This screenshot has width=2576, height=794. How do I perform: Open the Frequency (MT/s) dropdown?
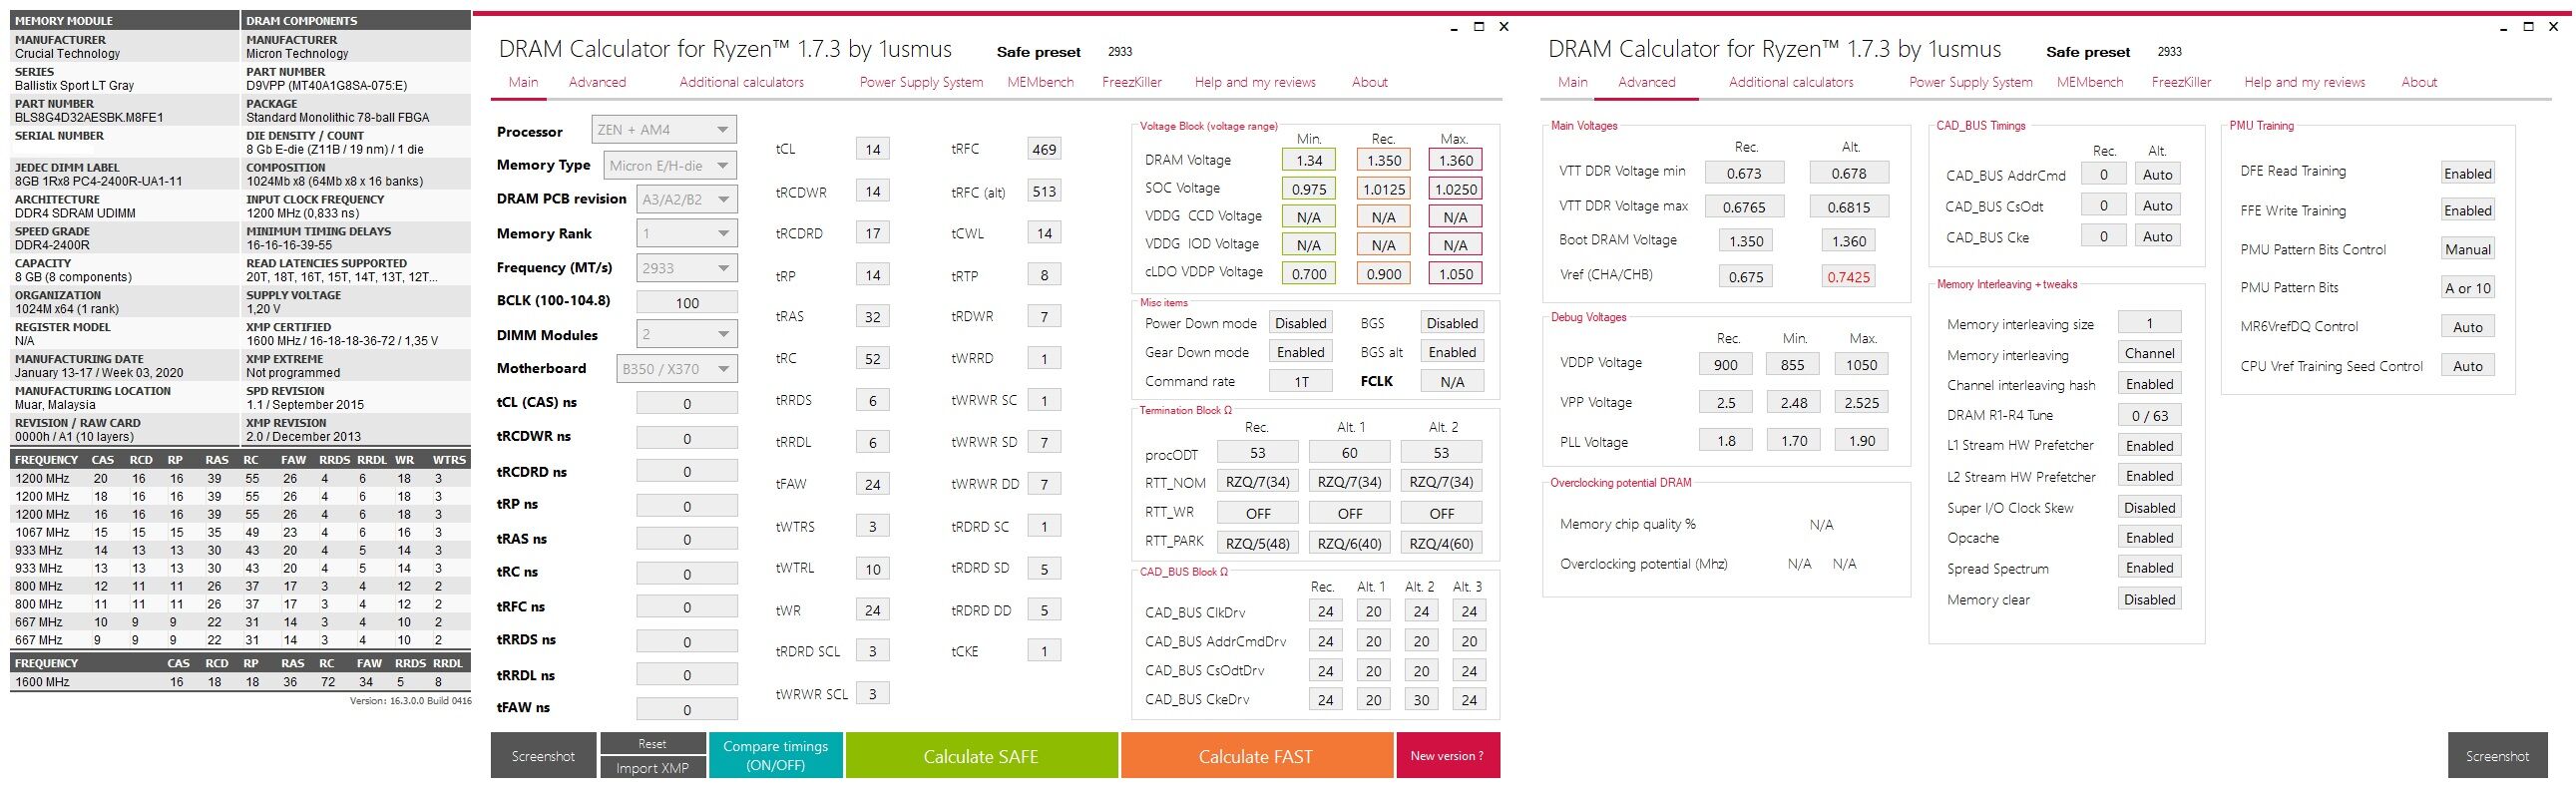[x=686, y=268]
